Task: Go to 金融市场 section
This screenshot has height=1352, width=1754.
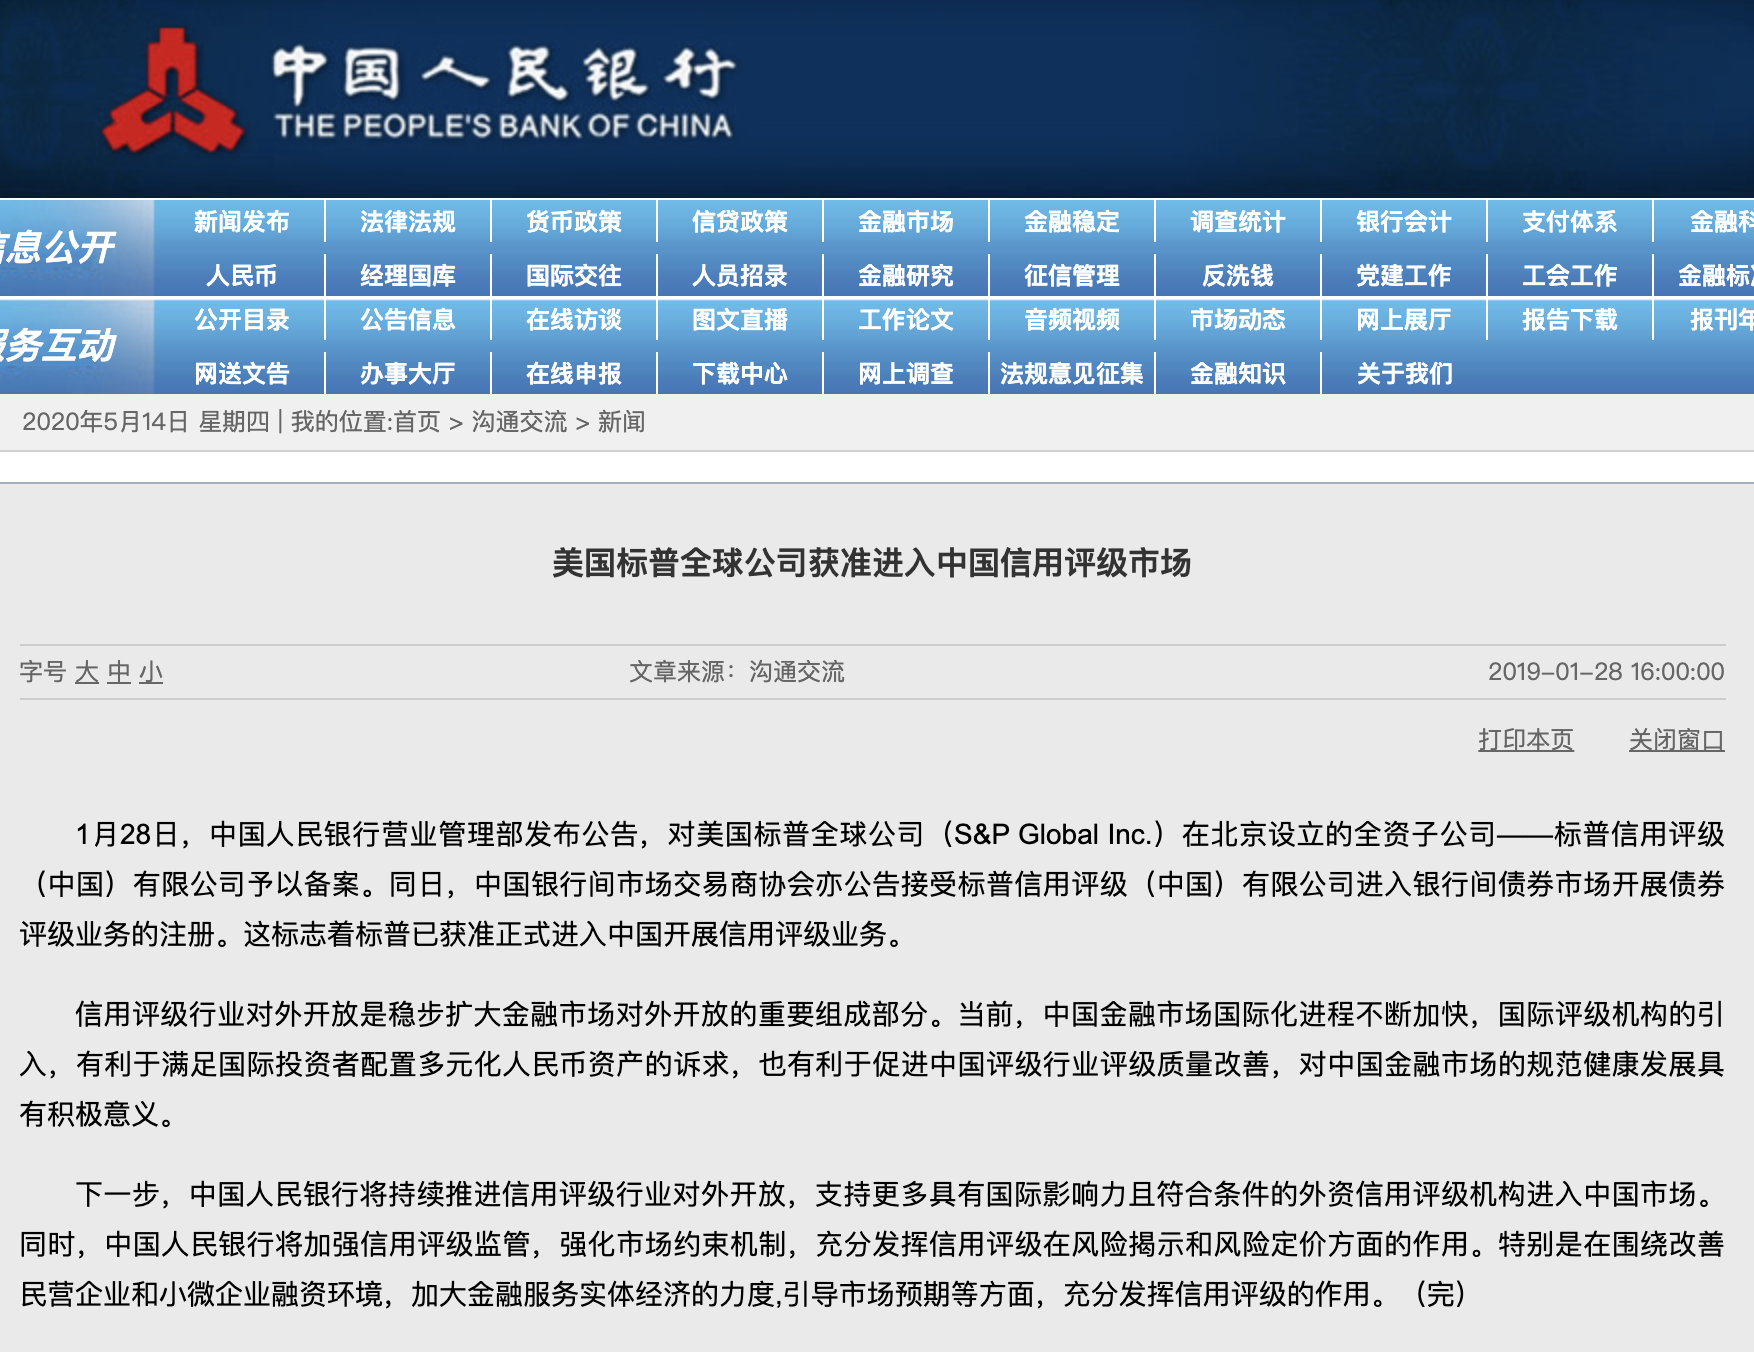Action: tap(905, 222)
